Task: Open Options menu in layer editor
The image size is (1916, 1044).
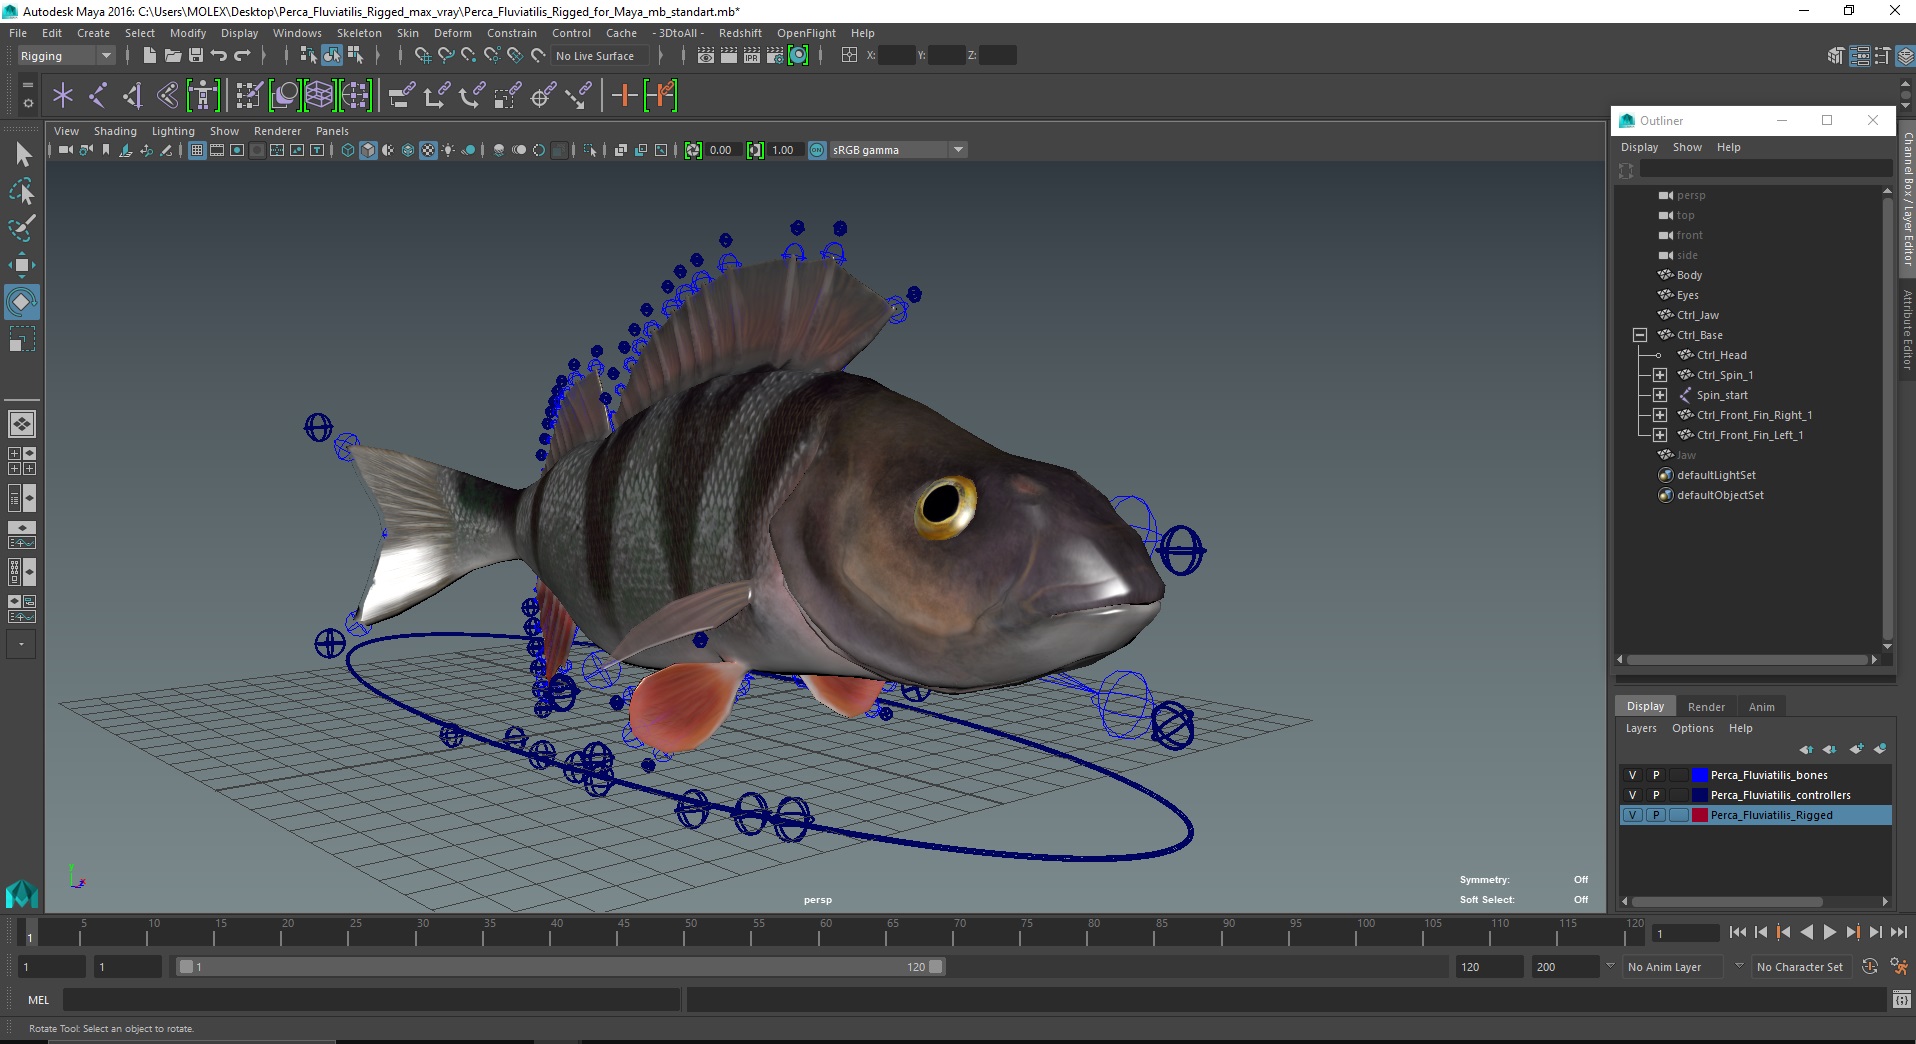Action: coord(1692,728)
